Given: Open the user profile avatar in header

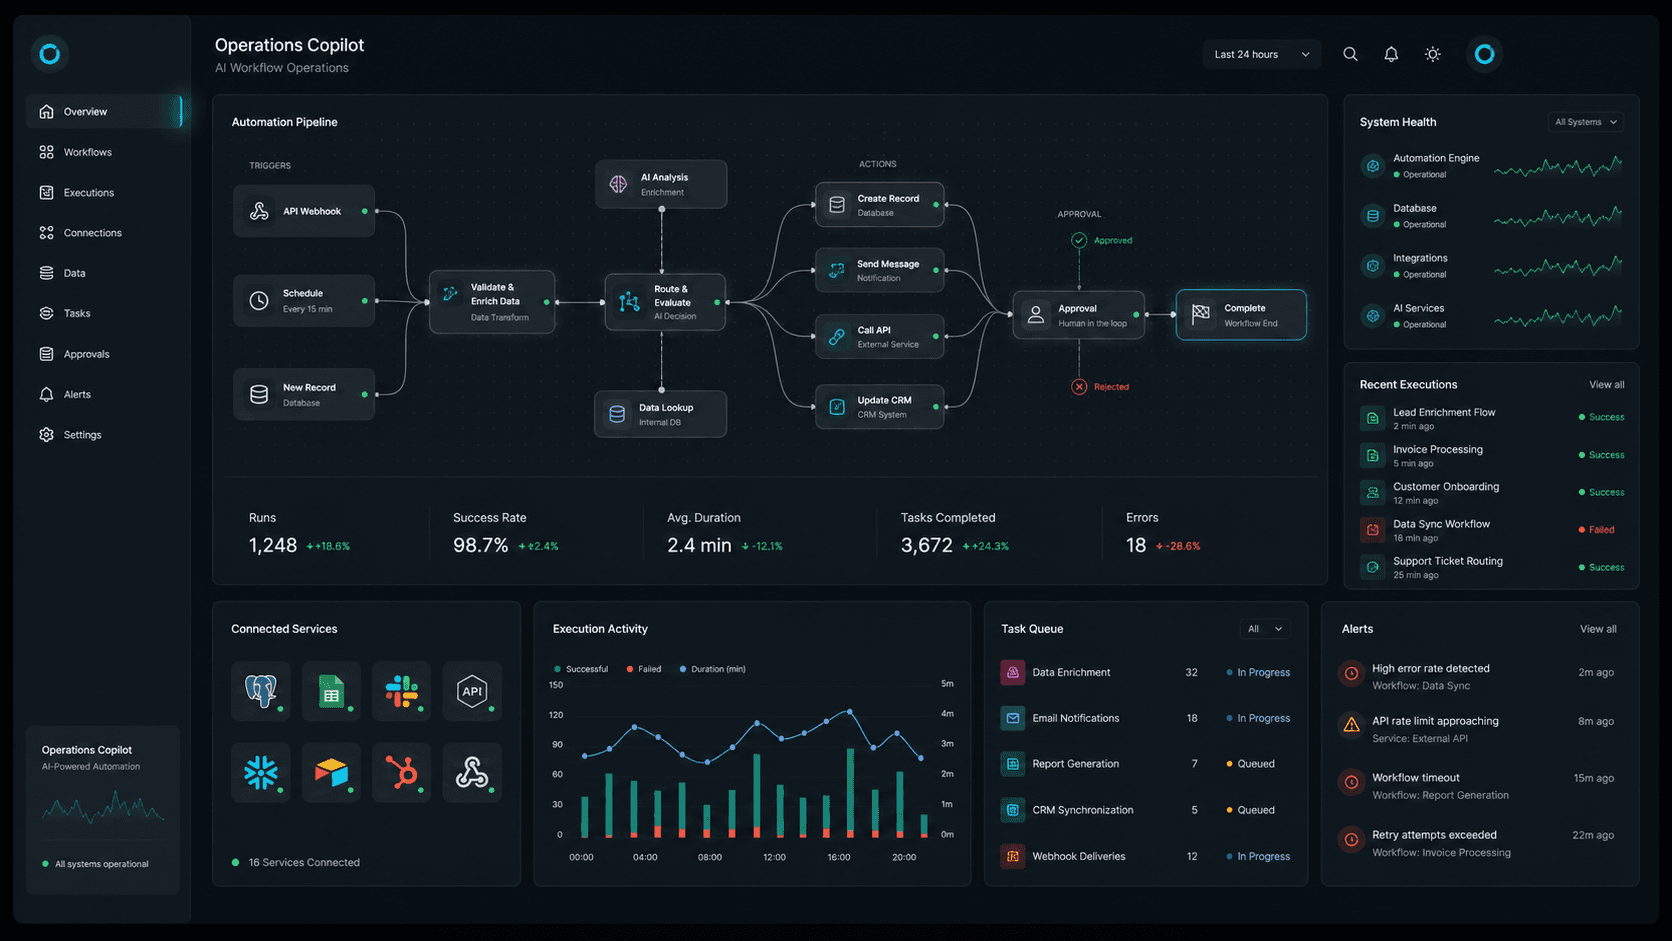Looking at the screenshot, I should [1484, 54].
